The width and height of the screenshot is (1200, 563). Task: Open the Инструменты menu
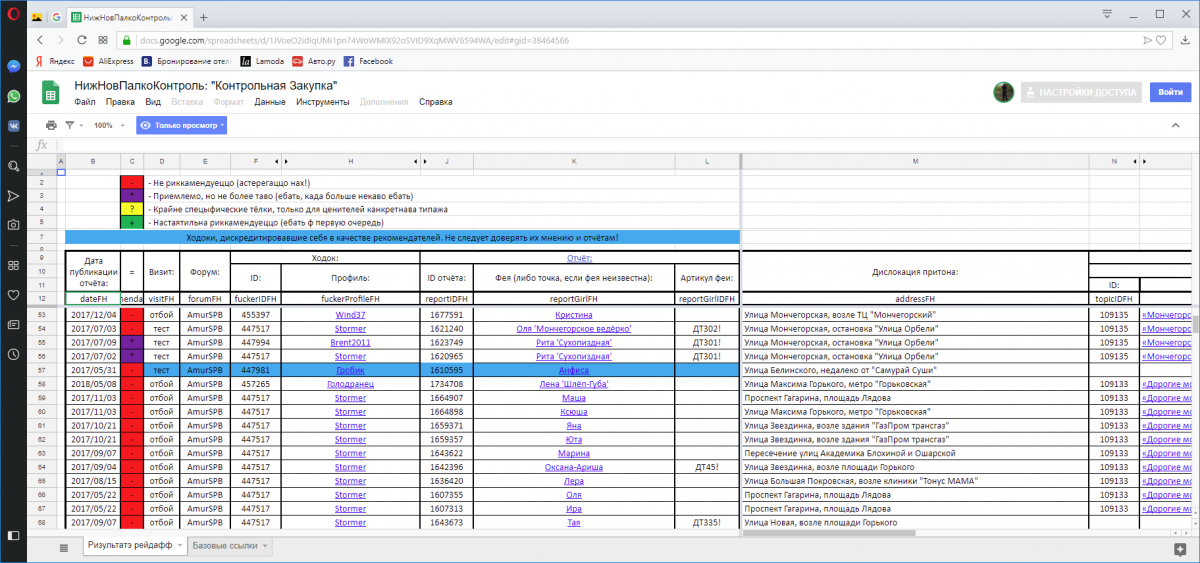point(322,102)
